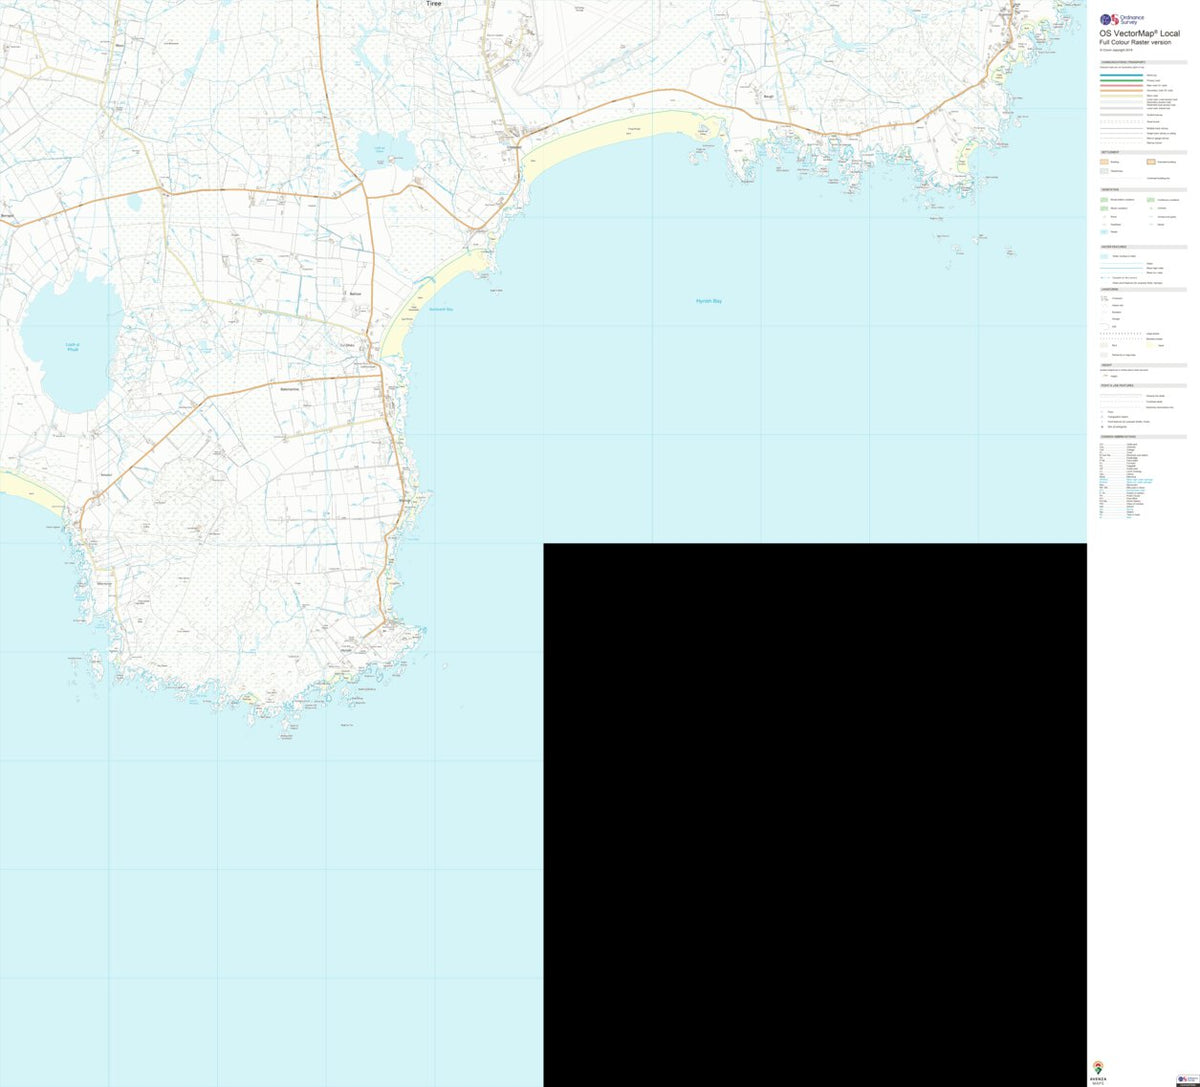Click the Settlement legend section header

(x=1108, y=152)
